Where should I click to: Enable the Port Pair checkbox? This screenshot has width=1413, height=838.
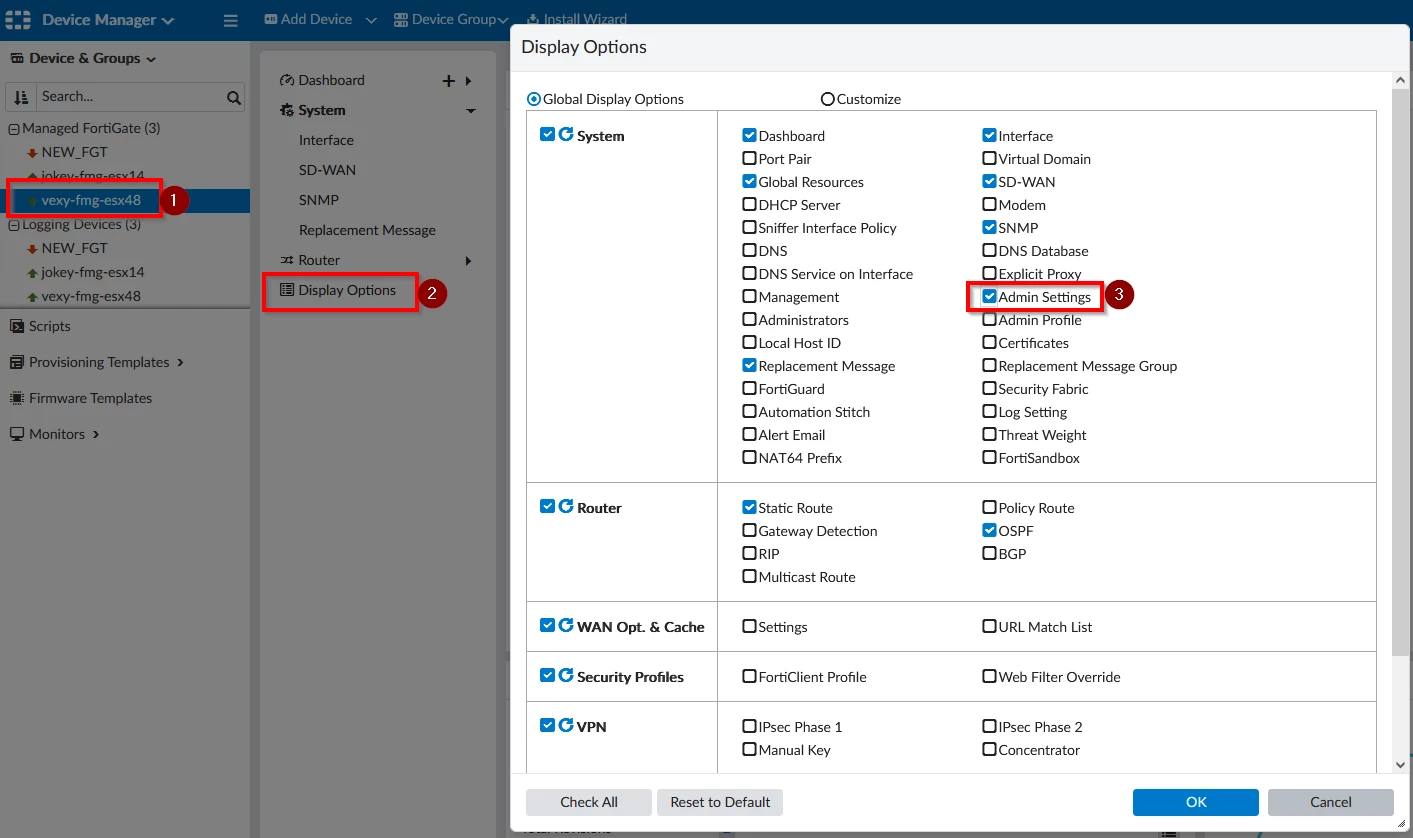coord(749,158)
